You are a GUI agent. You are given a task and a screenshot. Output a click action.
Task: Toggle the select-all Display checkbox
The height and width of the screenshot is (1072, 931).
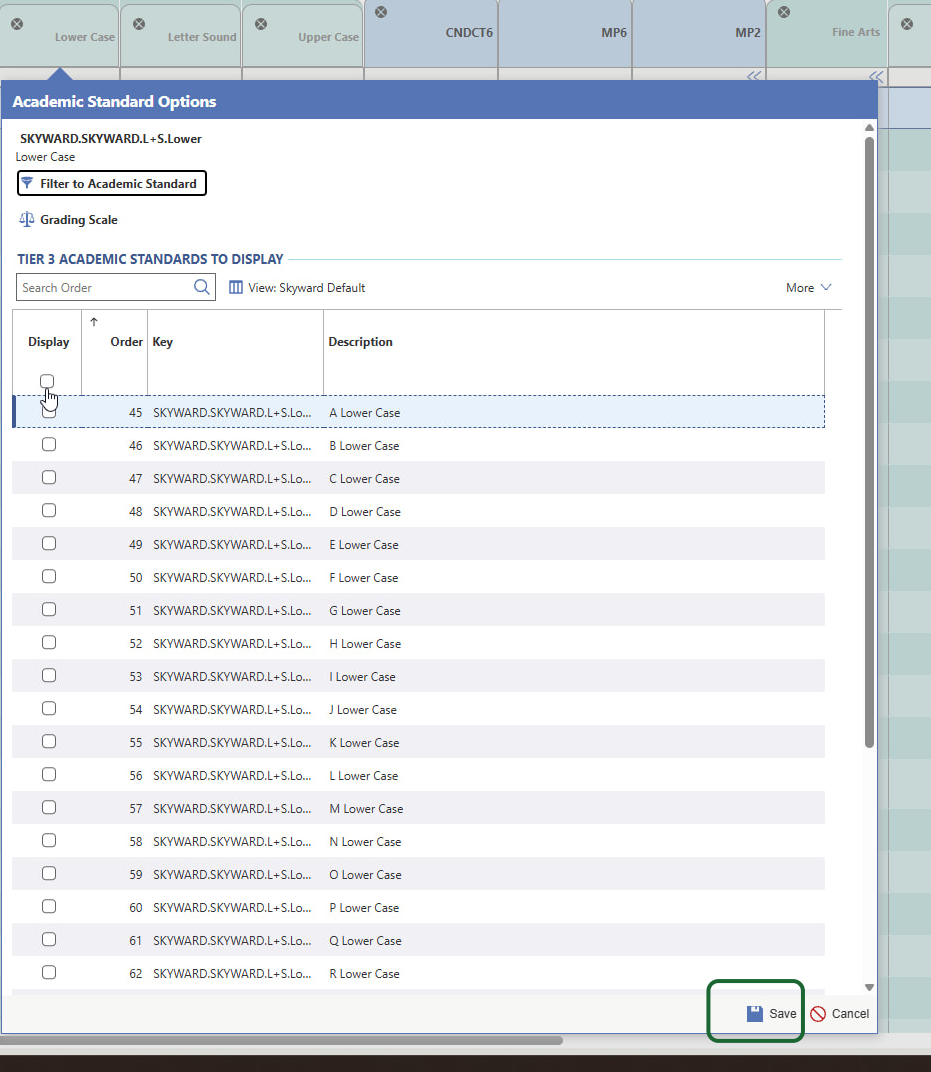click(46, 381)
